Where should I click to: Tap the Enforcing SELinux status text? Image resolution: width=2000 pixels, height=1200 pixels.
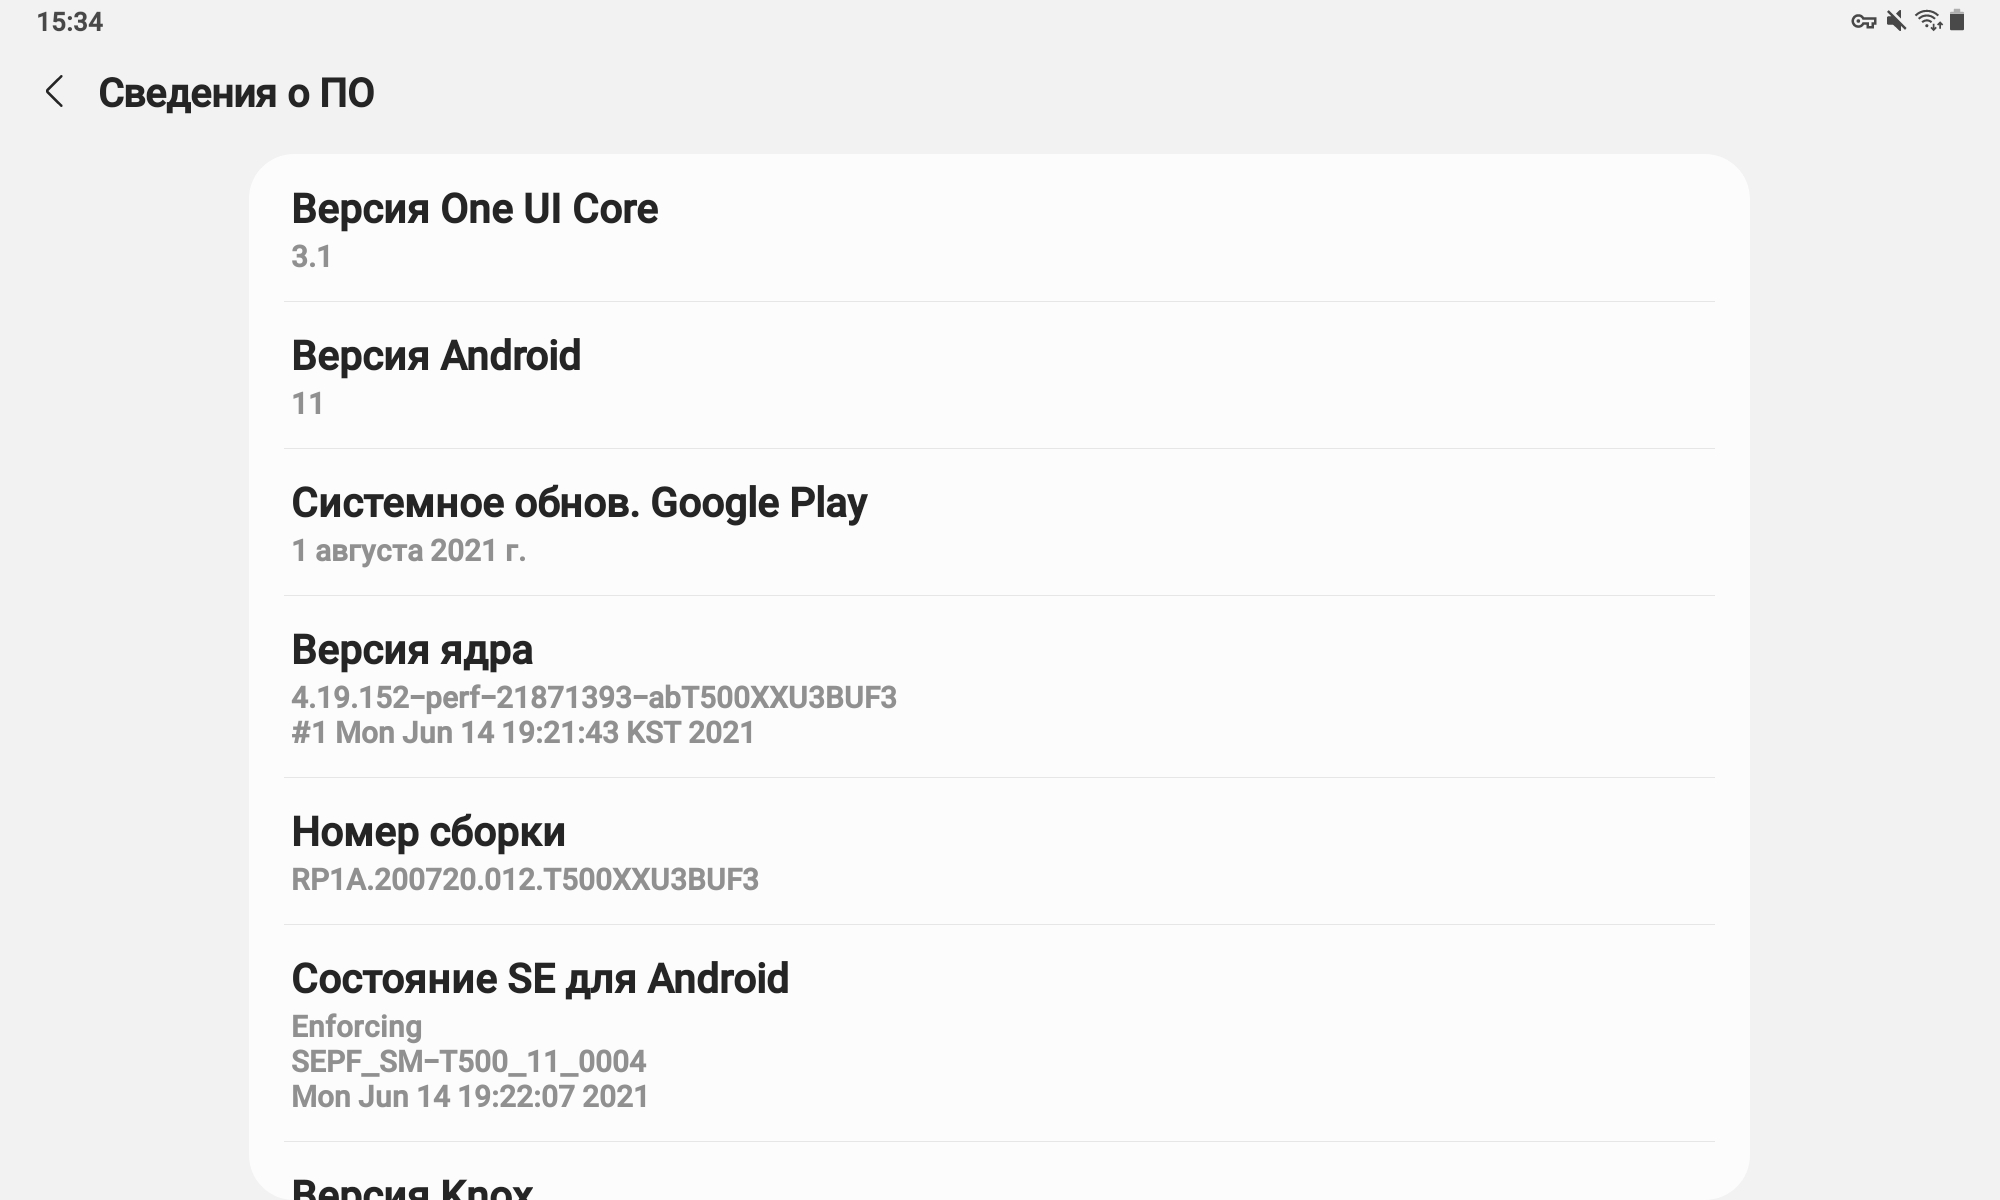[357, 1027]
